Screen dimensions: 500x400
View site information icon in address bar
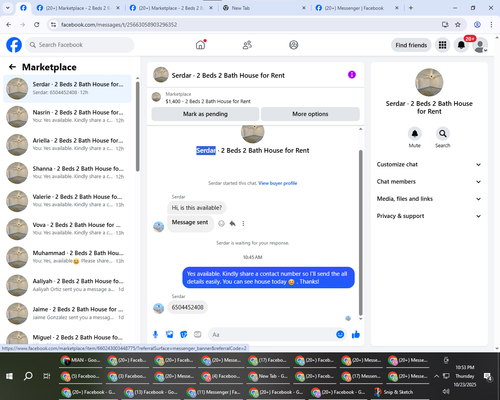[53, 24]
